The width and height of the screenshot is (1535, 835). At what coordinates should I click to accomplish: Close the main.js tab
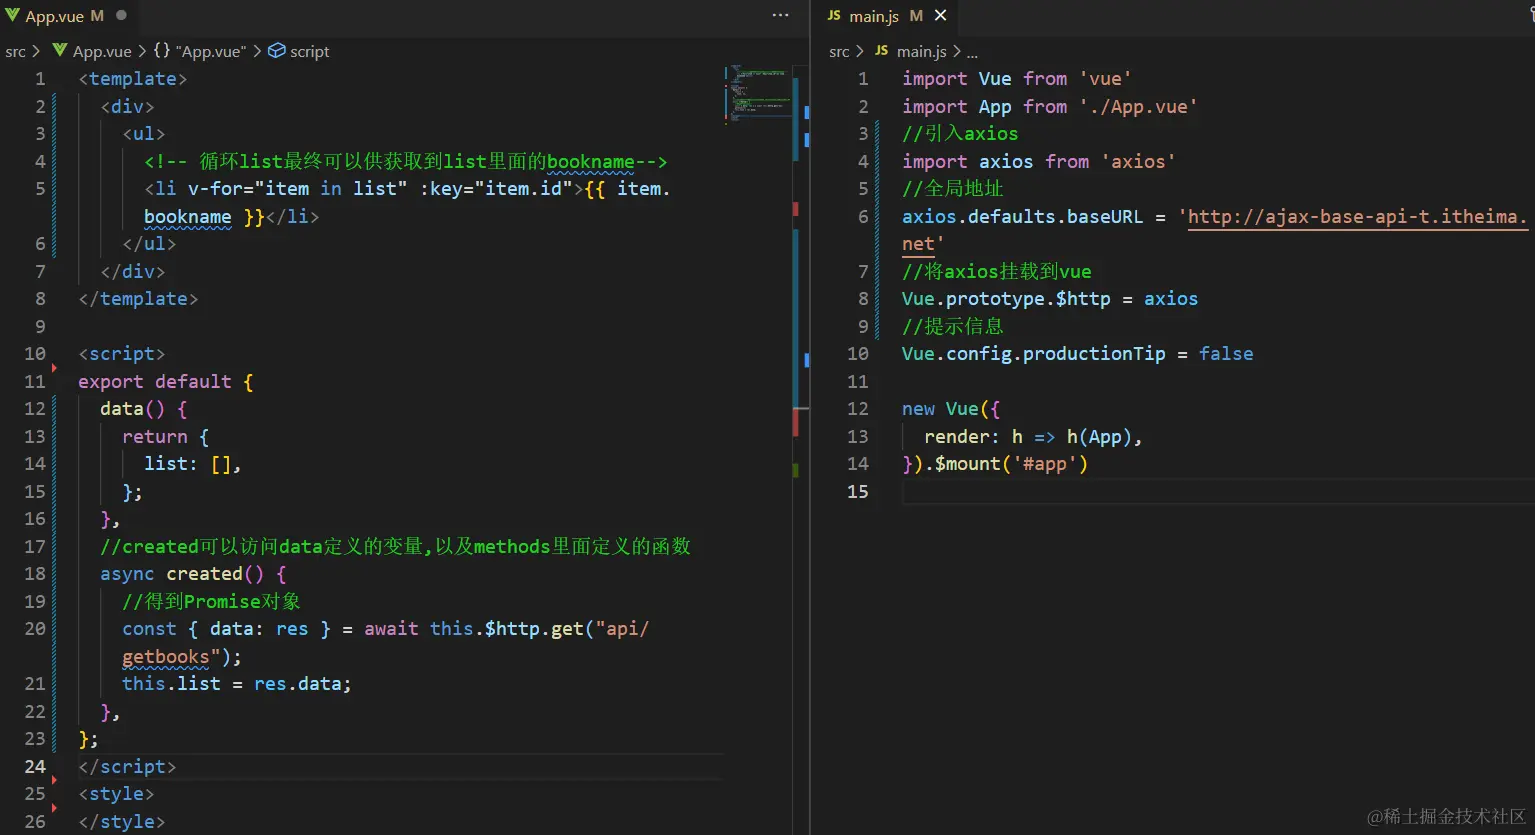(x=940, y=15)
